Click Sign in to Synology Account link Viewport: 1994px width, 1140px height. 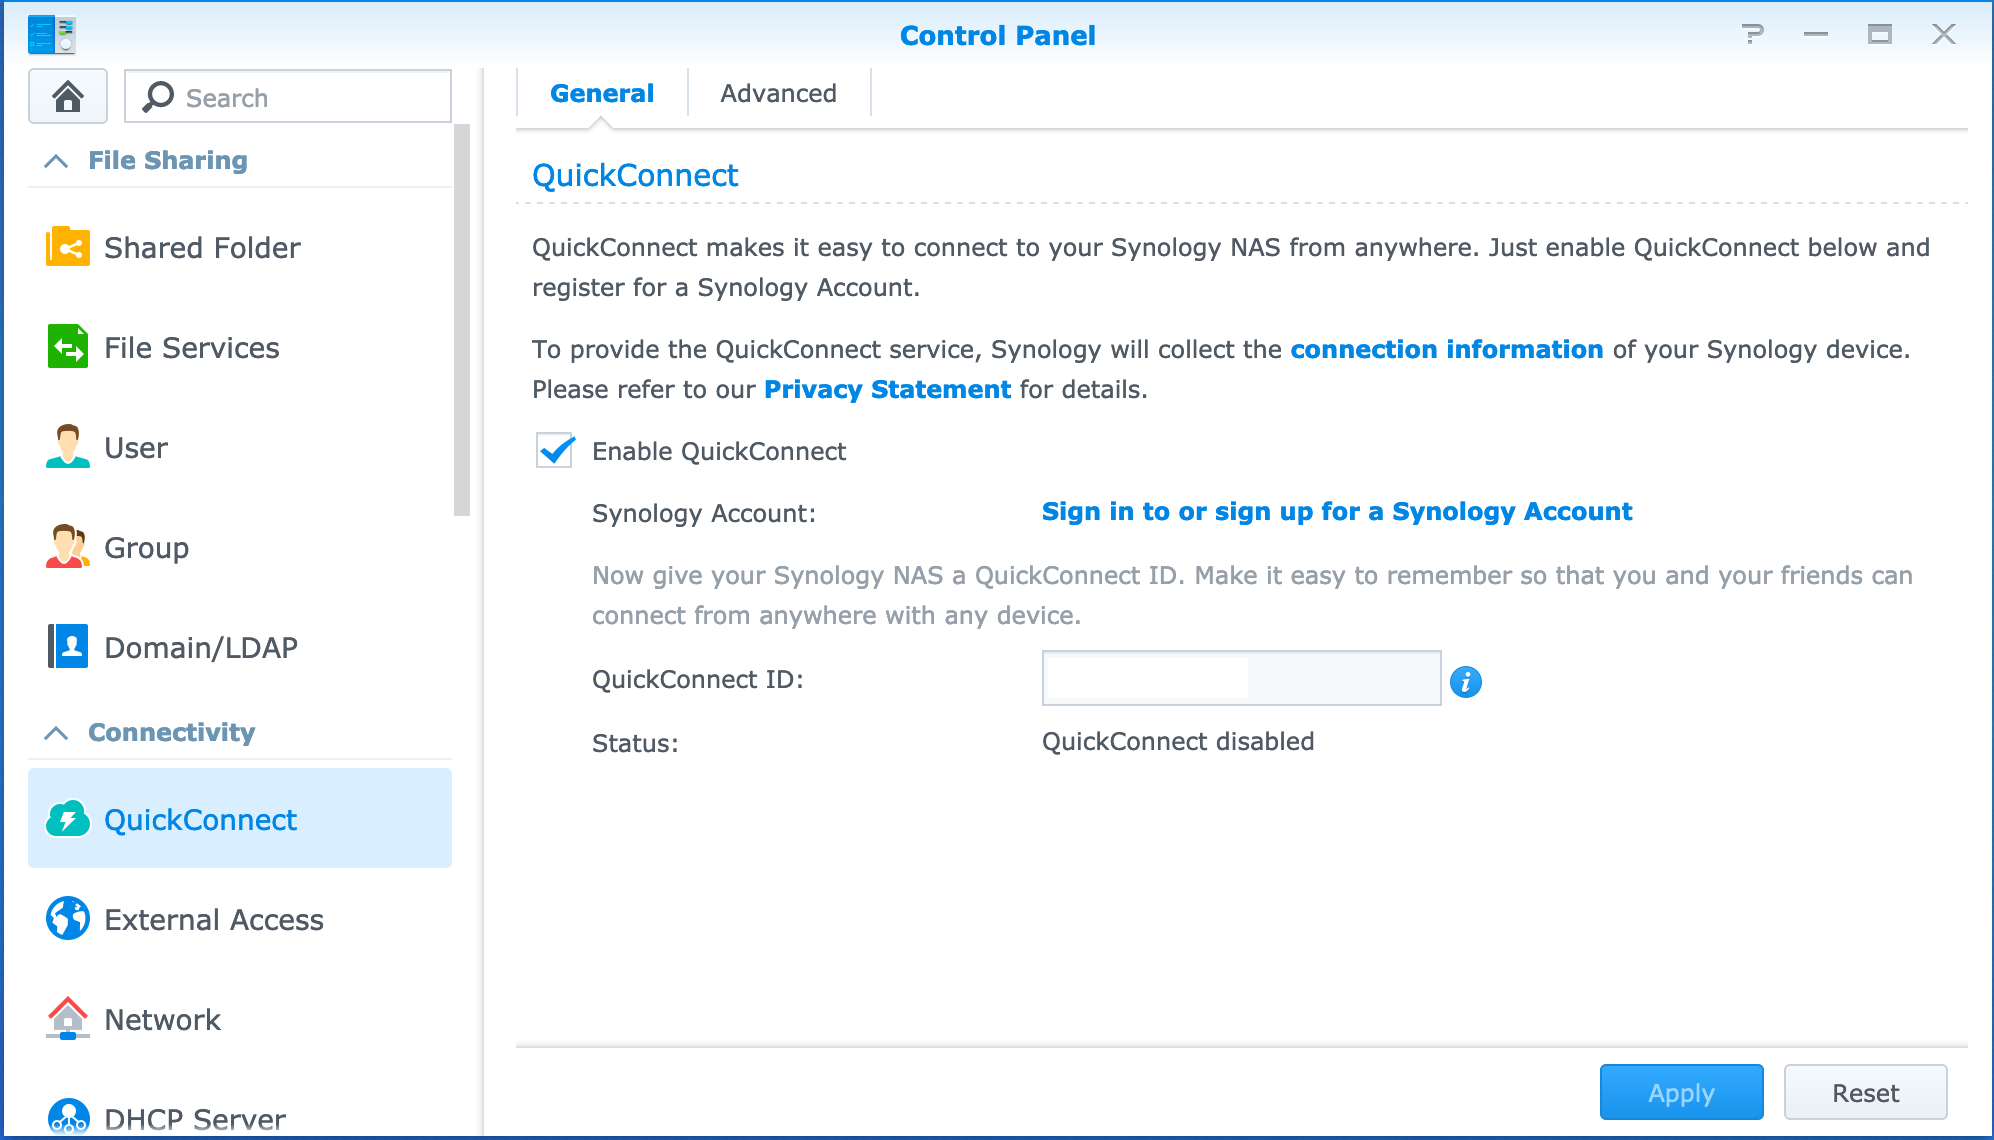click(1337, 512)
